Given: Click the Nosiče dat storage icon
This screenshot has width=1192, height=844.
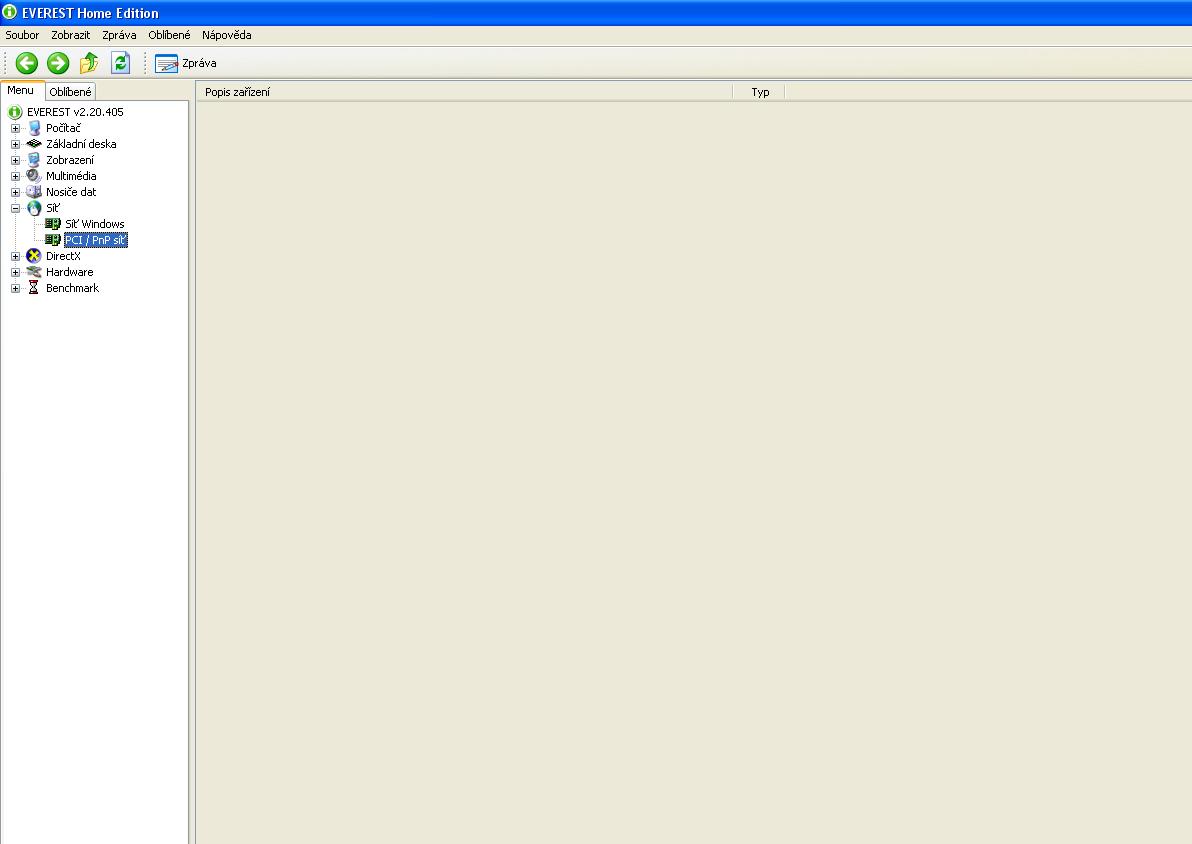Looking at the screenshot, I should pyautogui.click(x=34, y=192).
